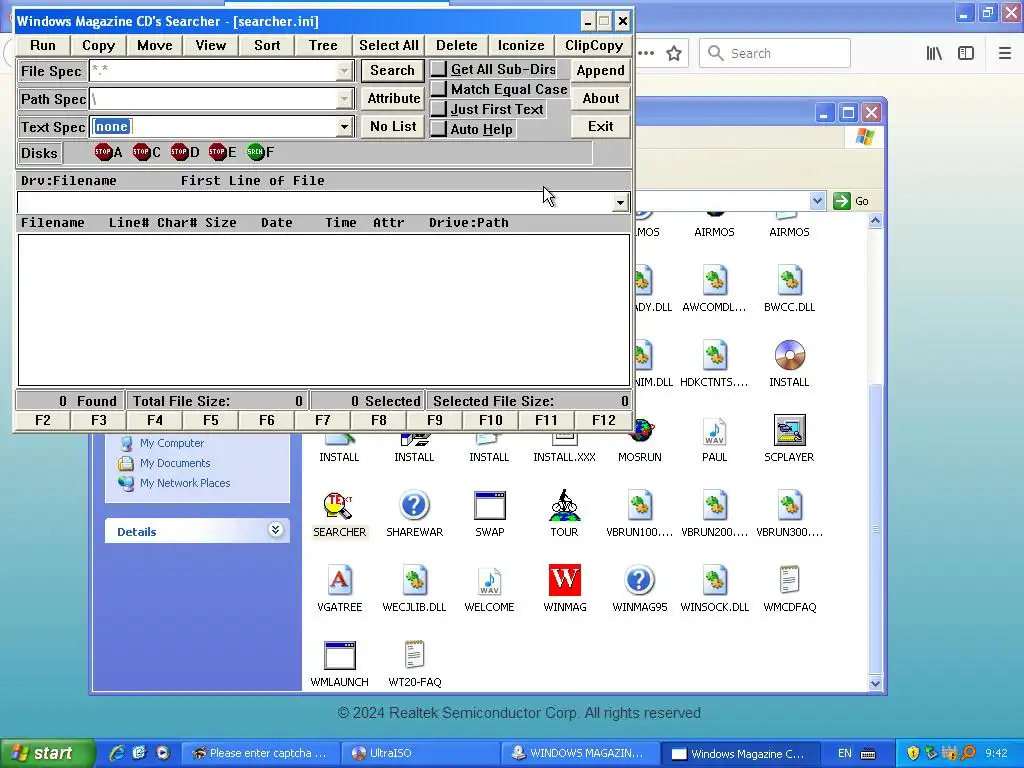
Task: Click Select All in Searcher
Action: [389, 45]
